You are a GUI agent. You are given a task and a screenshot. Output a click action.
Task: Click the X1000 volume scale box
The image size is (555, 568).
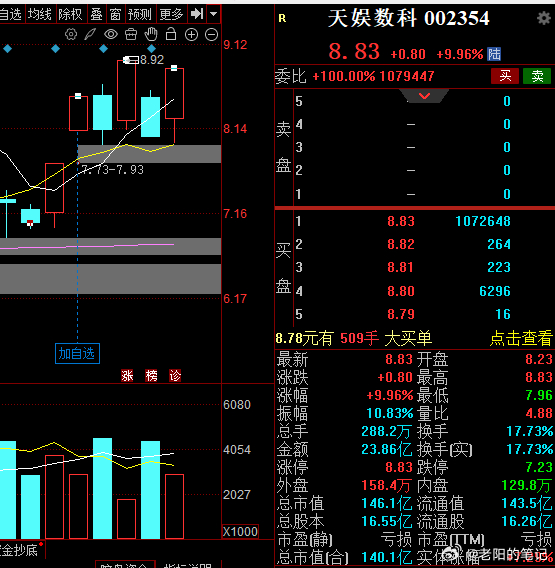pos(240,531)
